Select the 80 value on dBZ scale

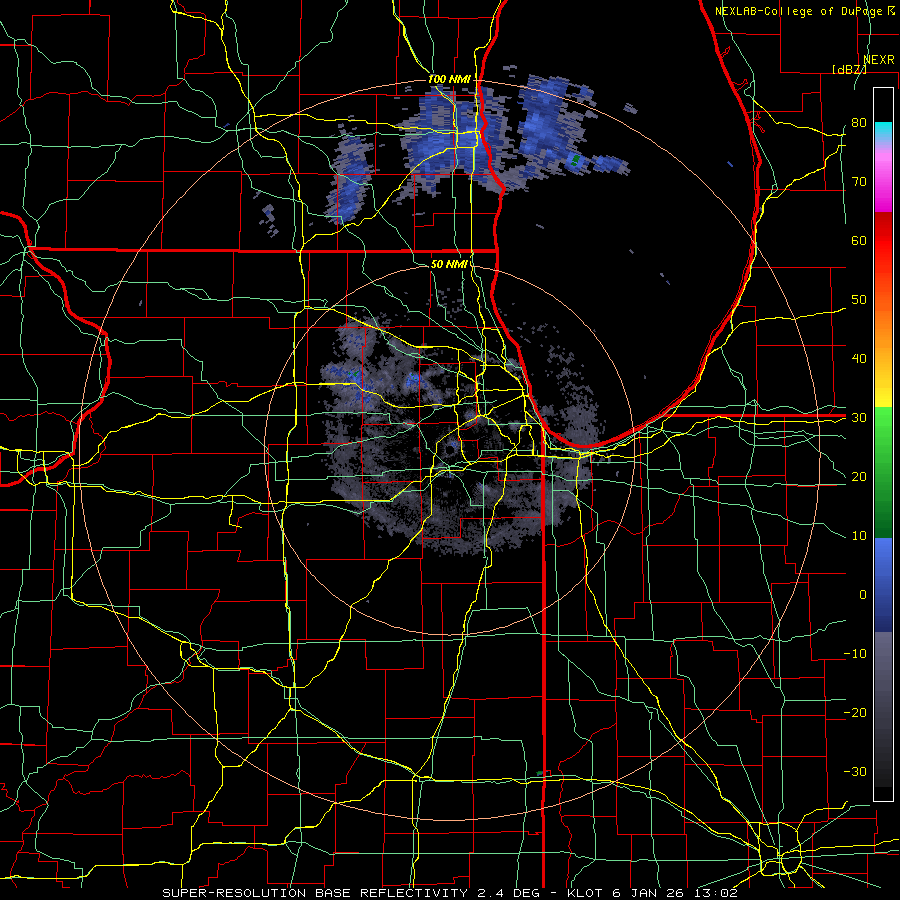point(859,123)
